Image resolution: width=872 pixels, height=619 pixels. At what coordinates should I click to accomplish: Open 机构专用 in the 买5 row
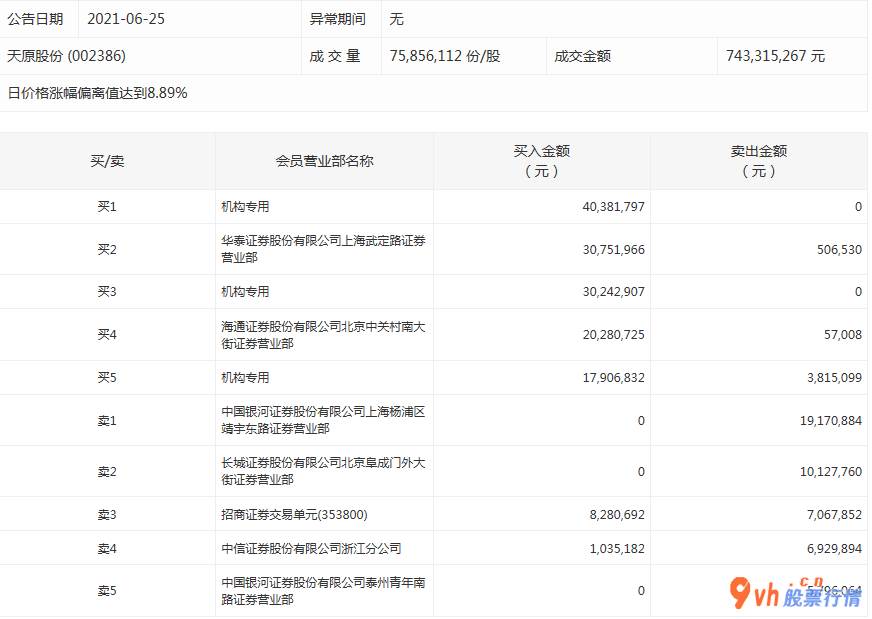[x=246, y=378]
